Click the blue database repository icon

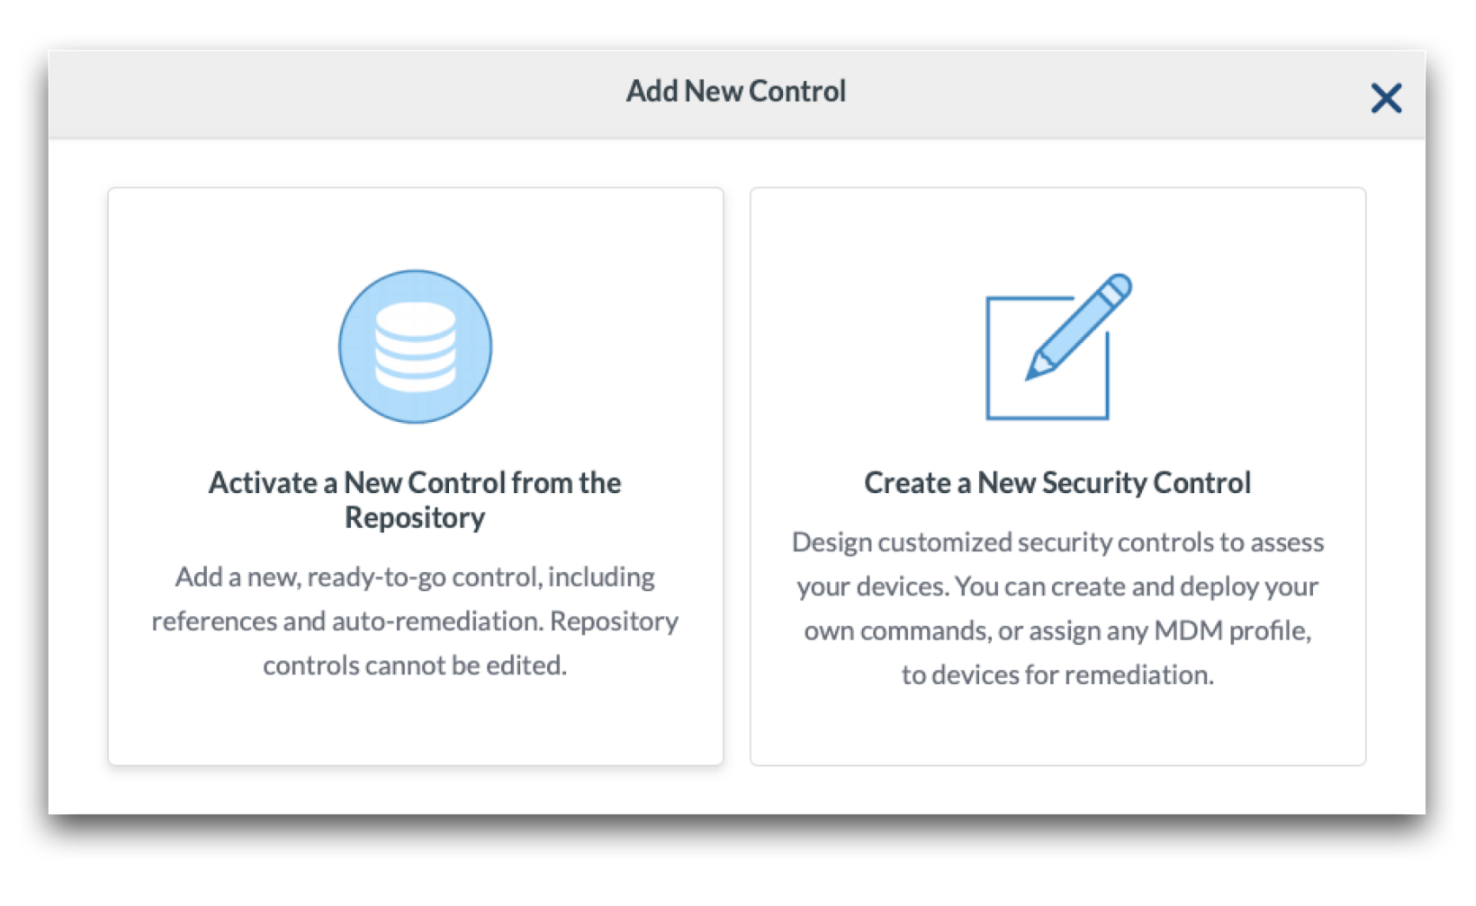415,346
